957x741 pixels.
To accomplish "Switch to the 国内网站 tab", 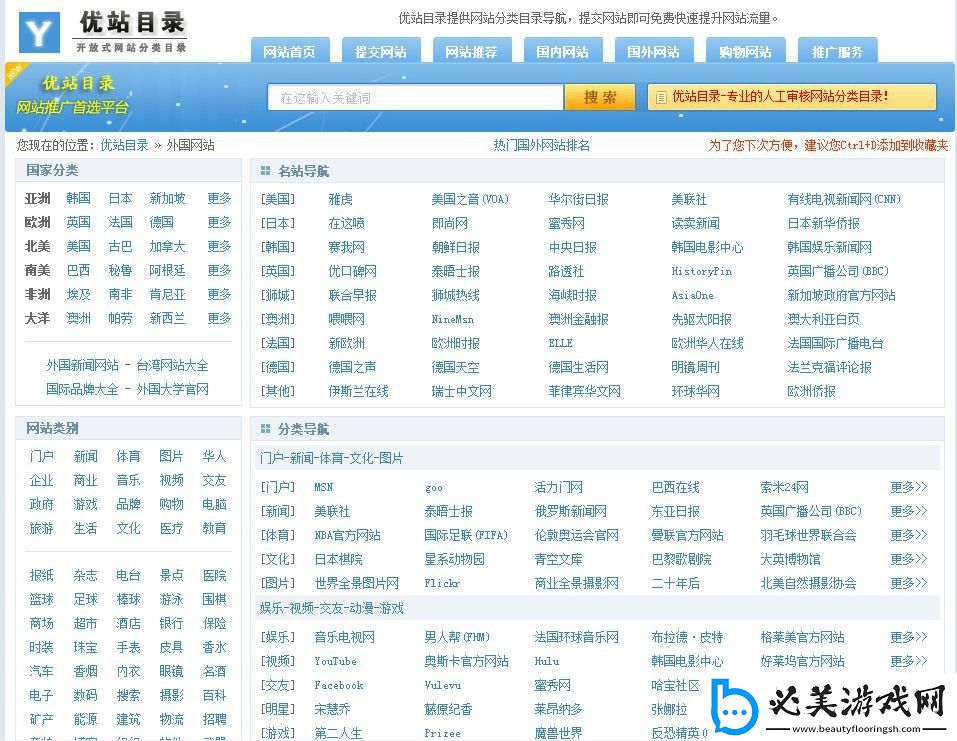I will pos(562,50).
